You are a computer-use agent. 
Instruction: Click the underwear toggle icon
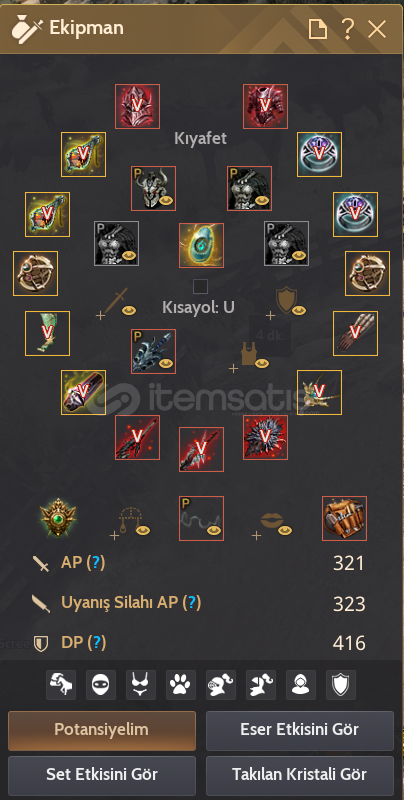click(141, 685)
